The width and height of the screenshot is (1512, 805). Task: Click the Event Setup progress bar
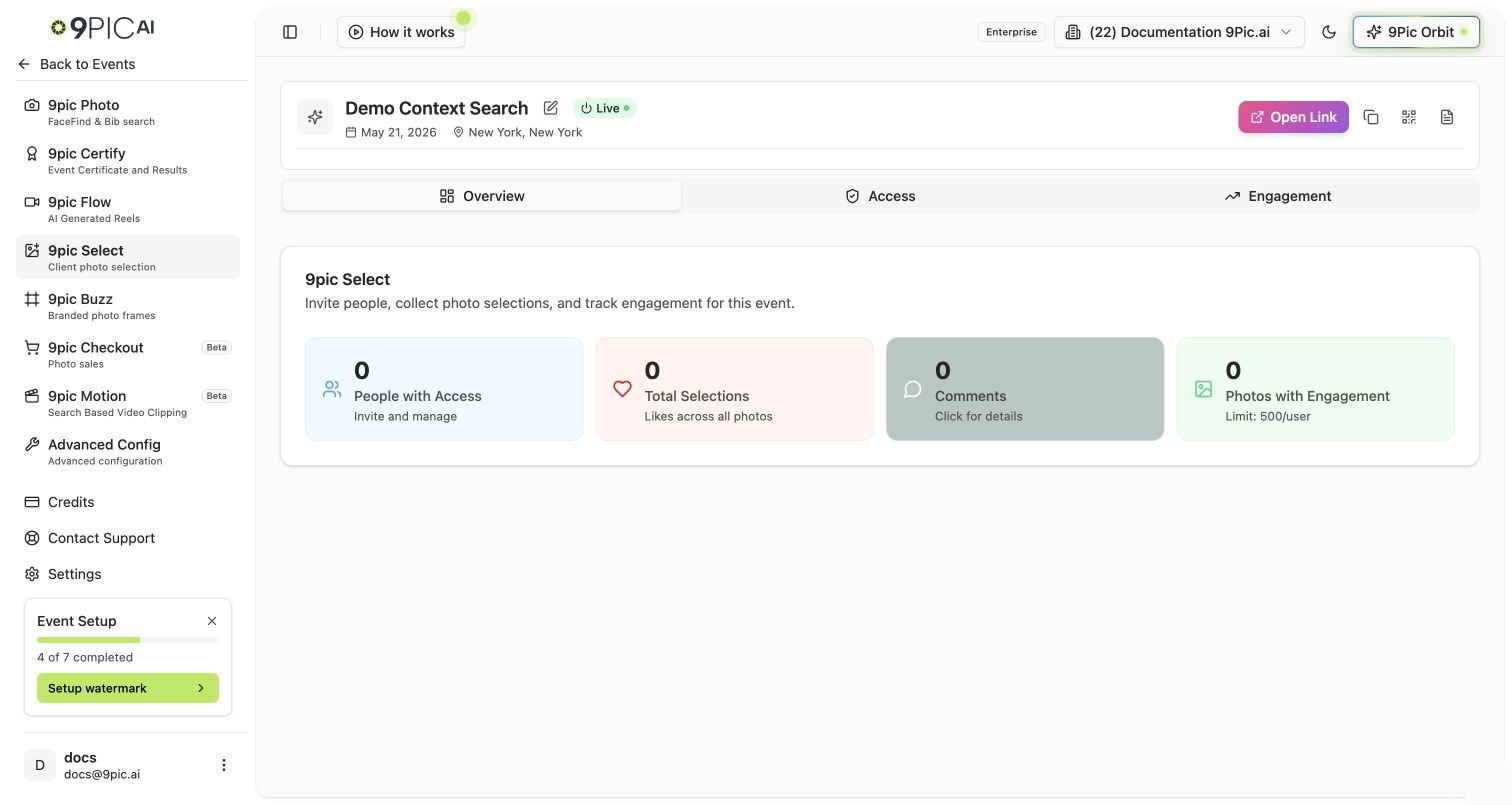128,640
